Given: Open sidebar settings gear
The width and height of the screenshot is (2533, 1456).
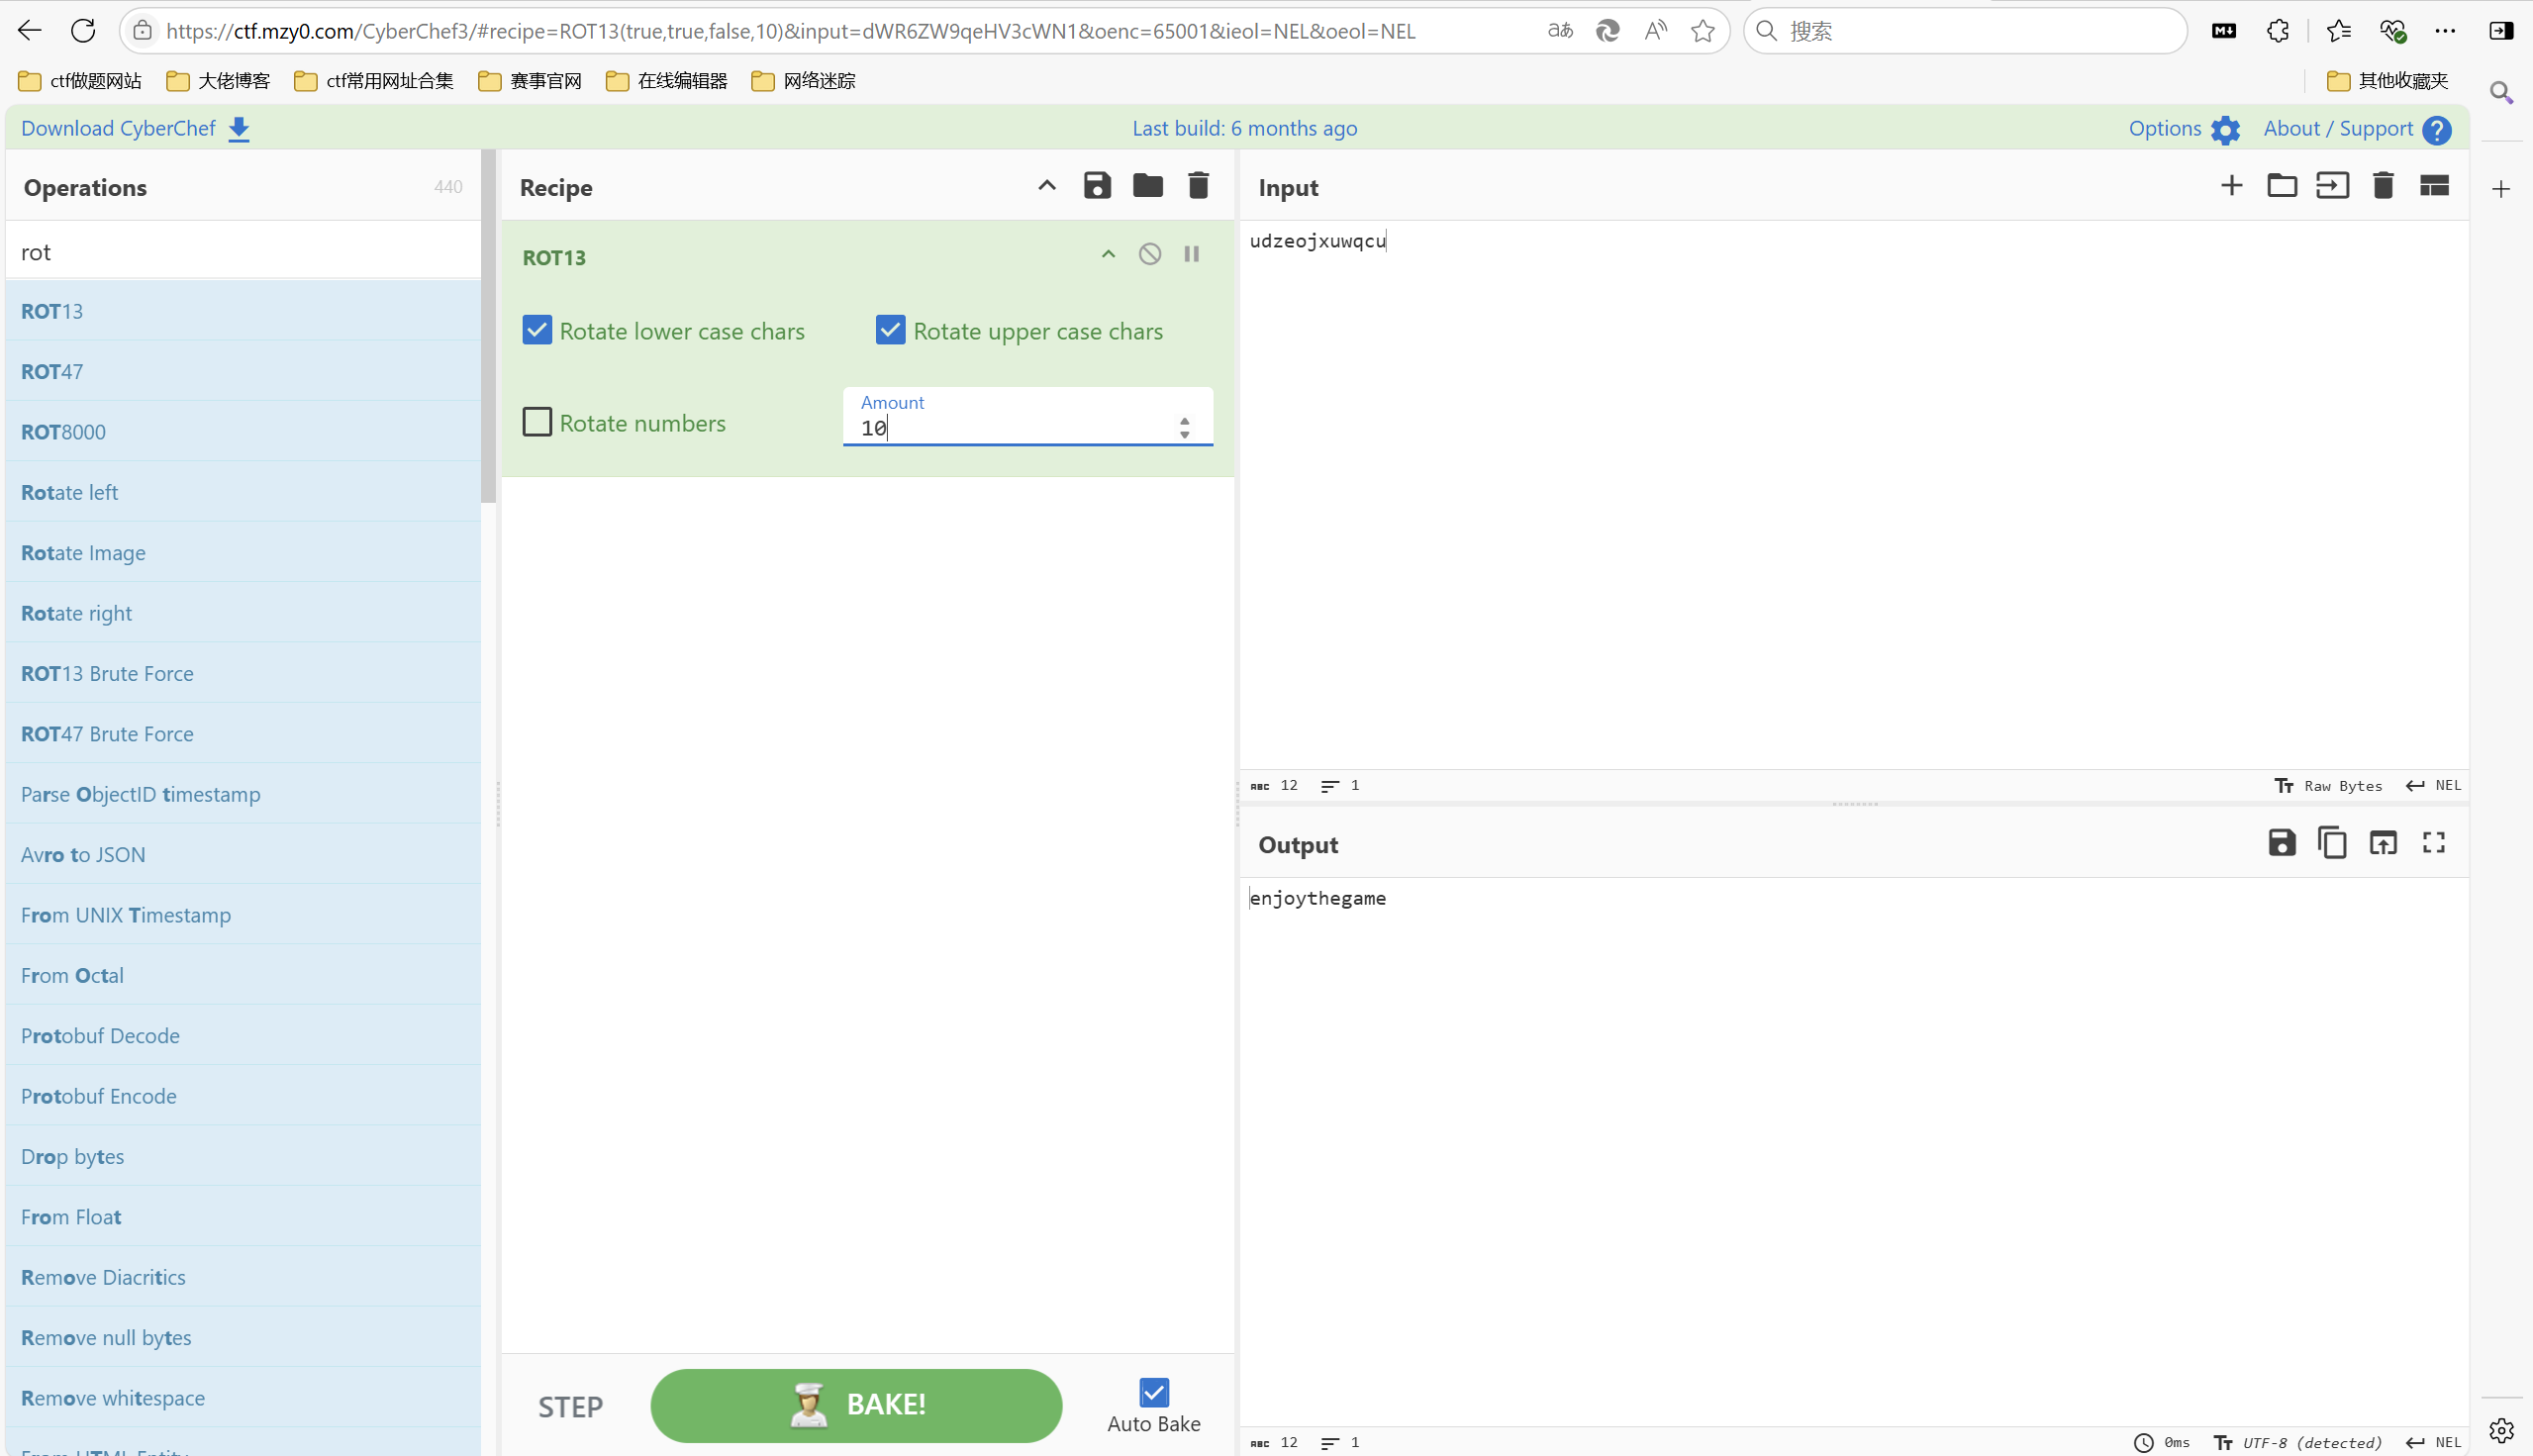Looking at the screenshot, I should point(2501,1430).
